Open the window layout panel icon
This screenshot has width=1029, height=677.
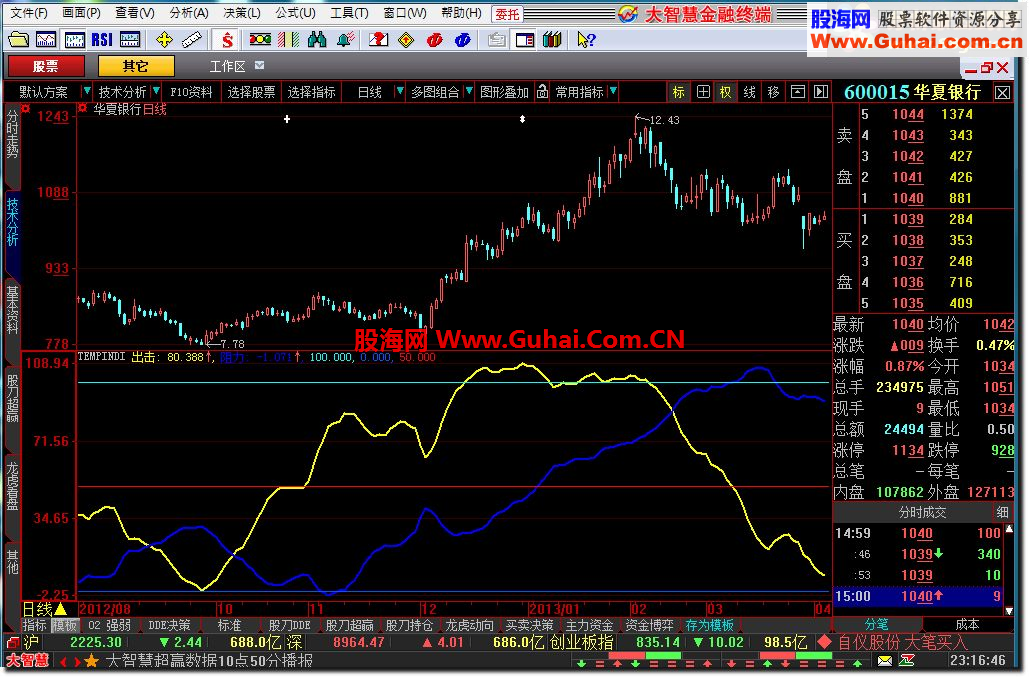tap(524, 40)
